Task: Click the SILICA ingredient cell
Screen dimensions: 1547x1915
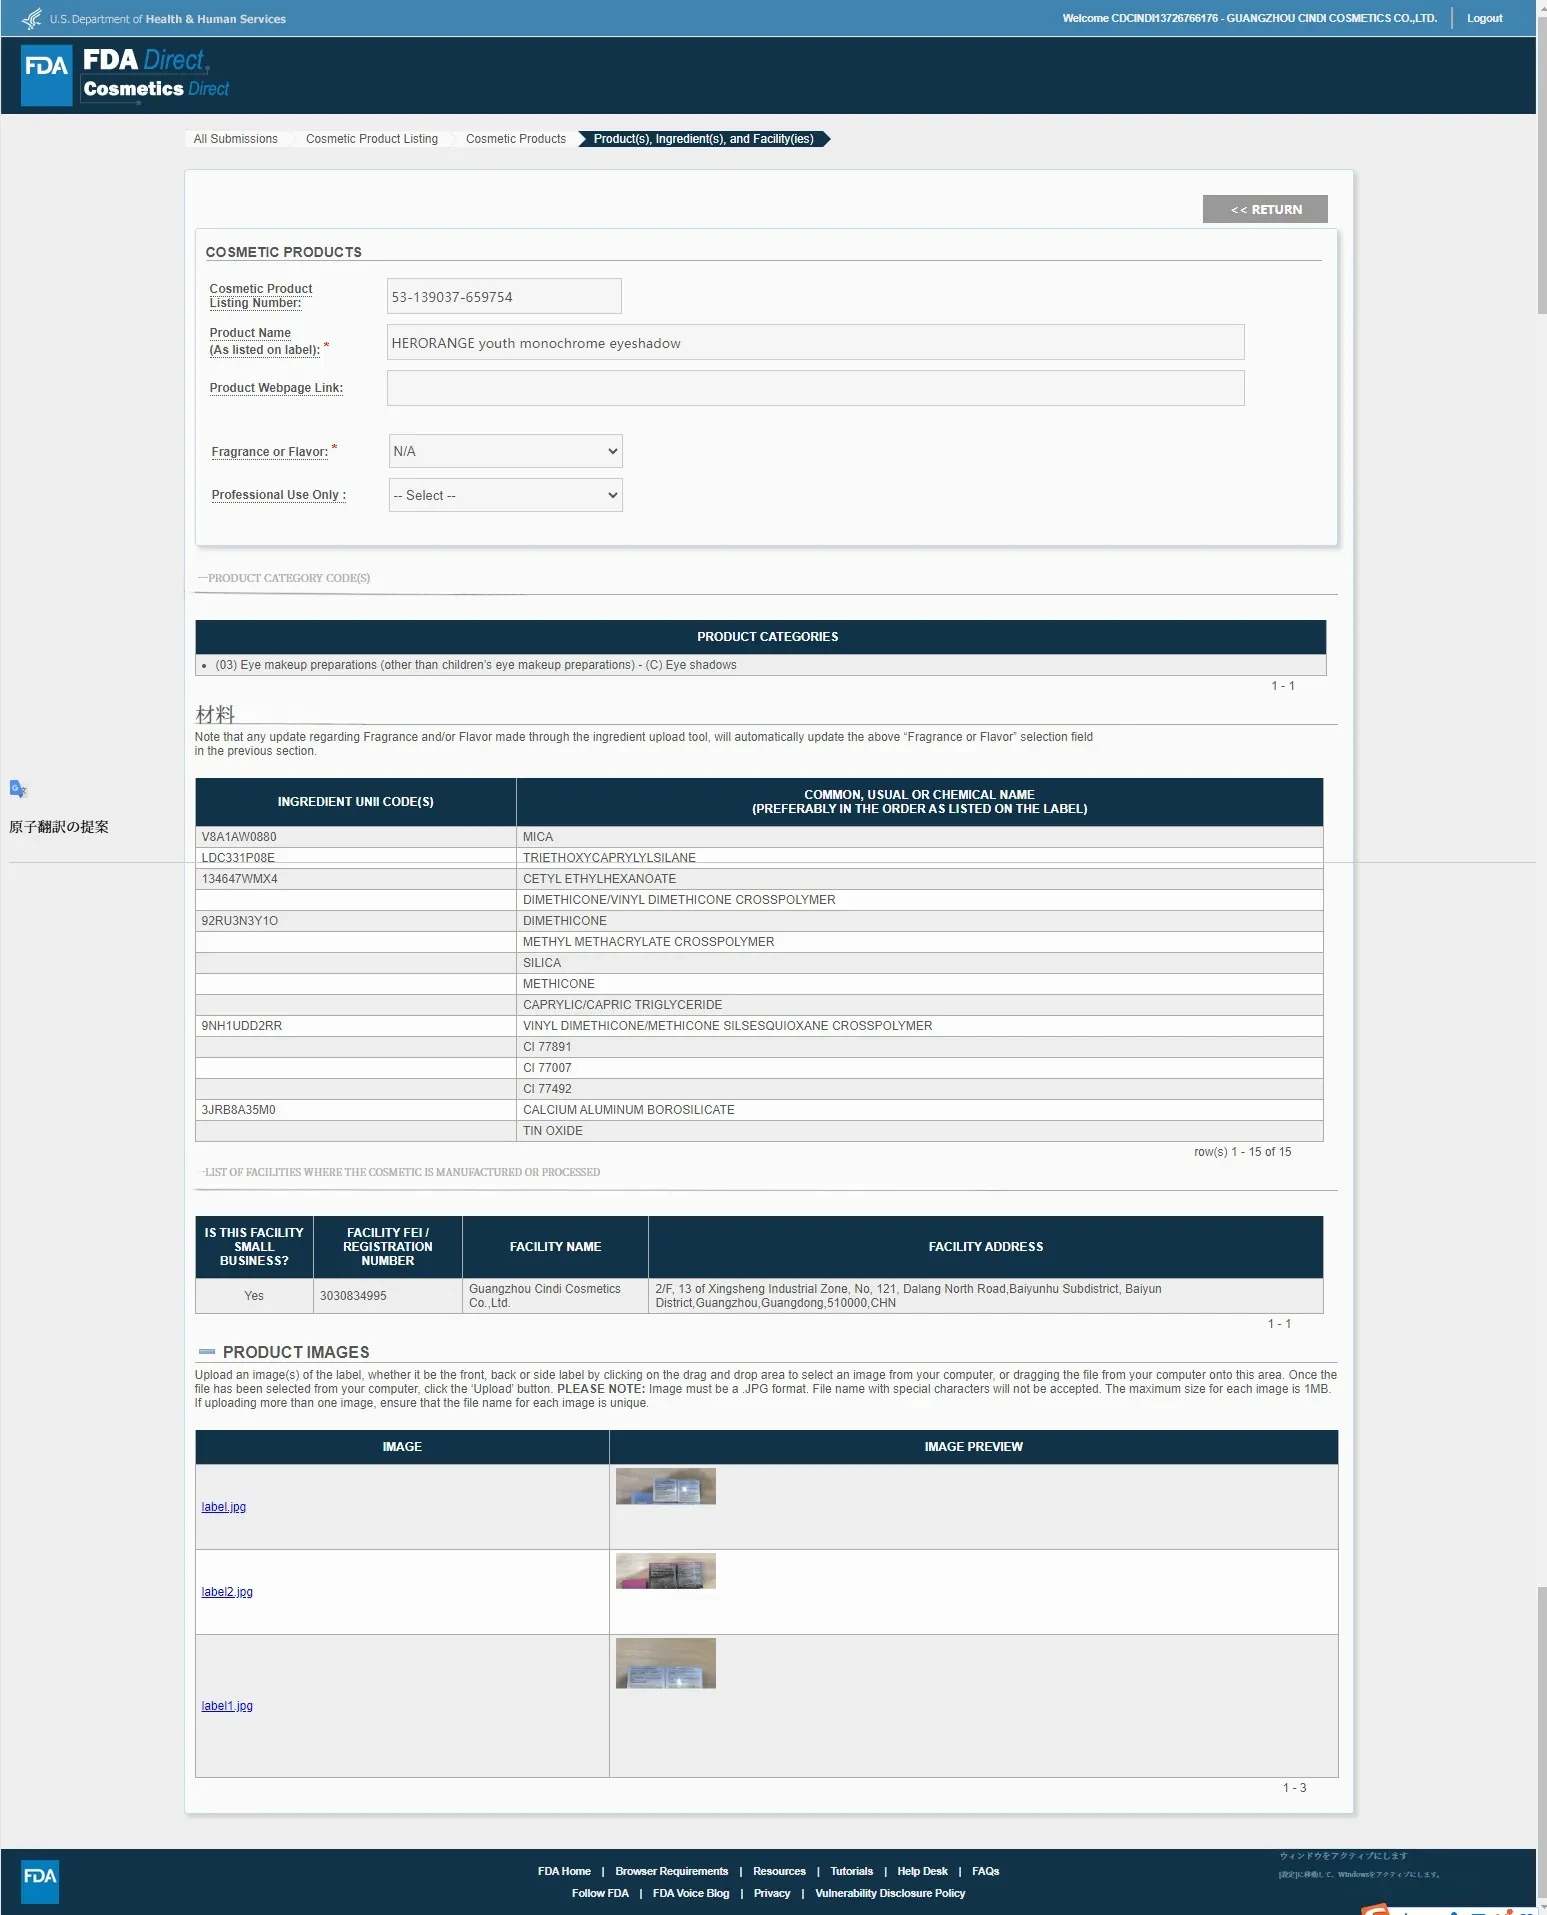Action: pyautogui.click(x=919, y=963)
